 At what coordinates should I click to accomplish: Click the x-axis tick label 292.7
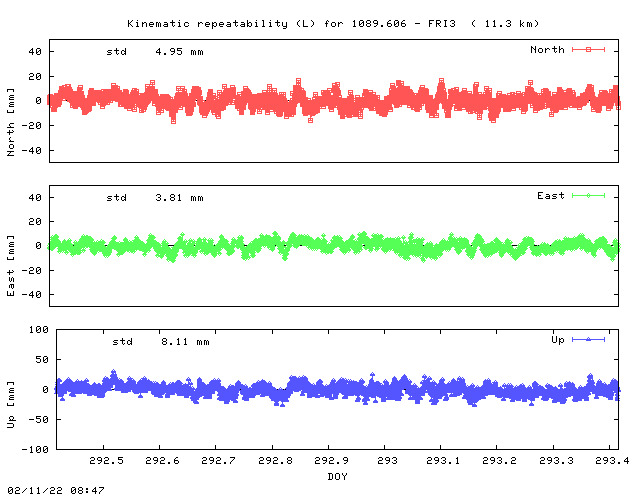pyautogui.click(x=218, y=460)
